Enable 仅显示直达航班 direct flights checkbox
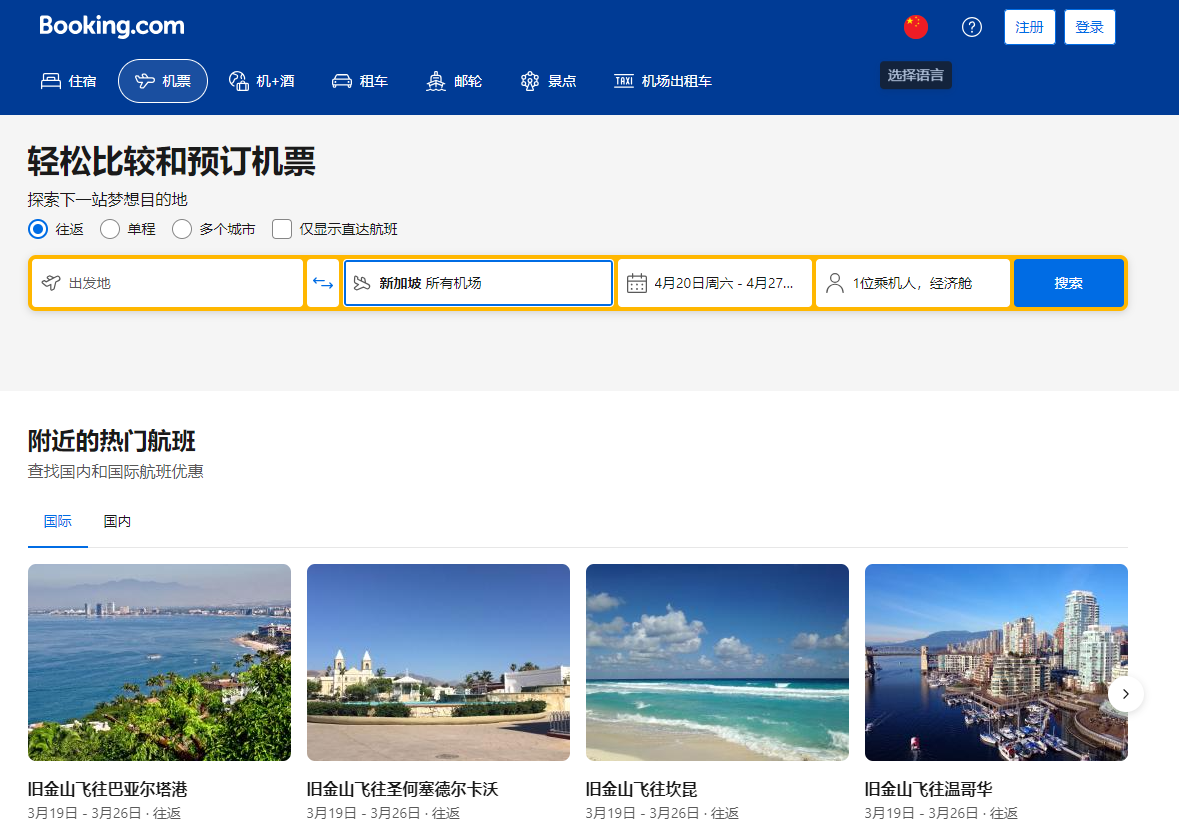This screenshot has width=1179, height=835. (x=282, y=229)
